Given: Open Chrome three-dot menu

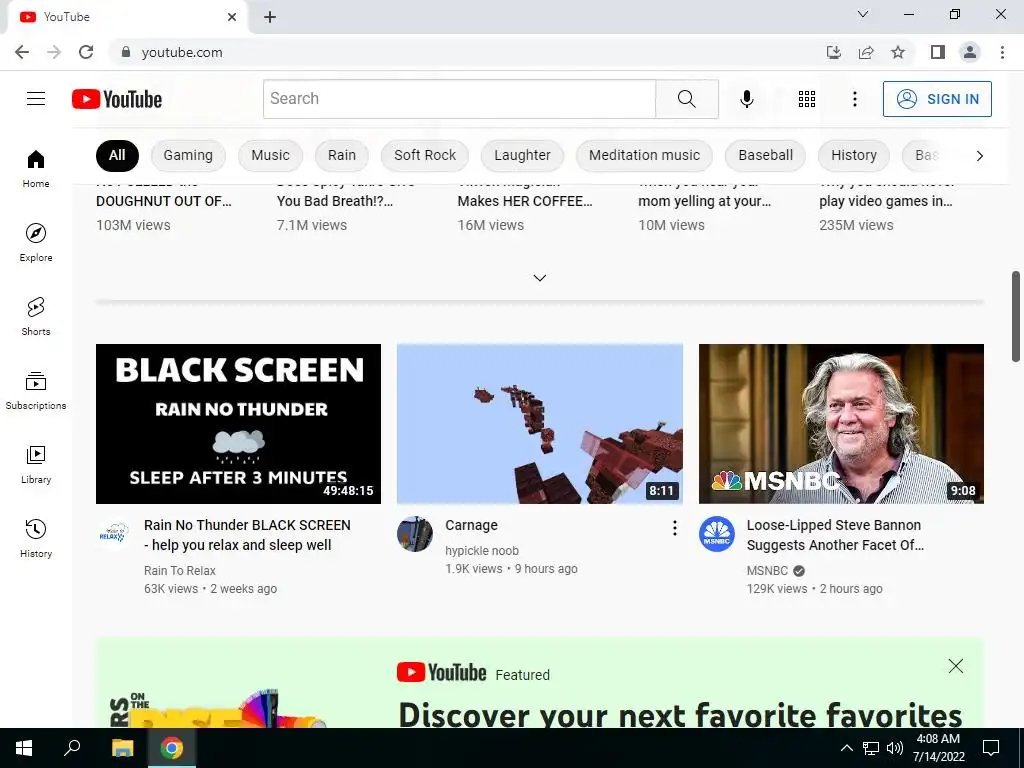Looking at the screenshot, I should point(1002,52).
